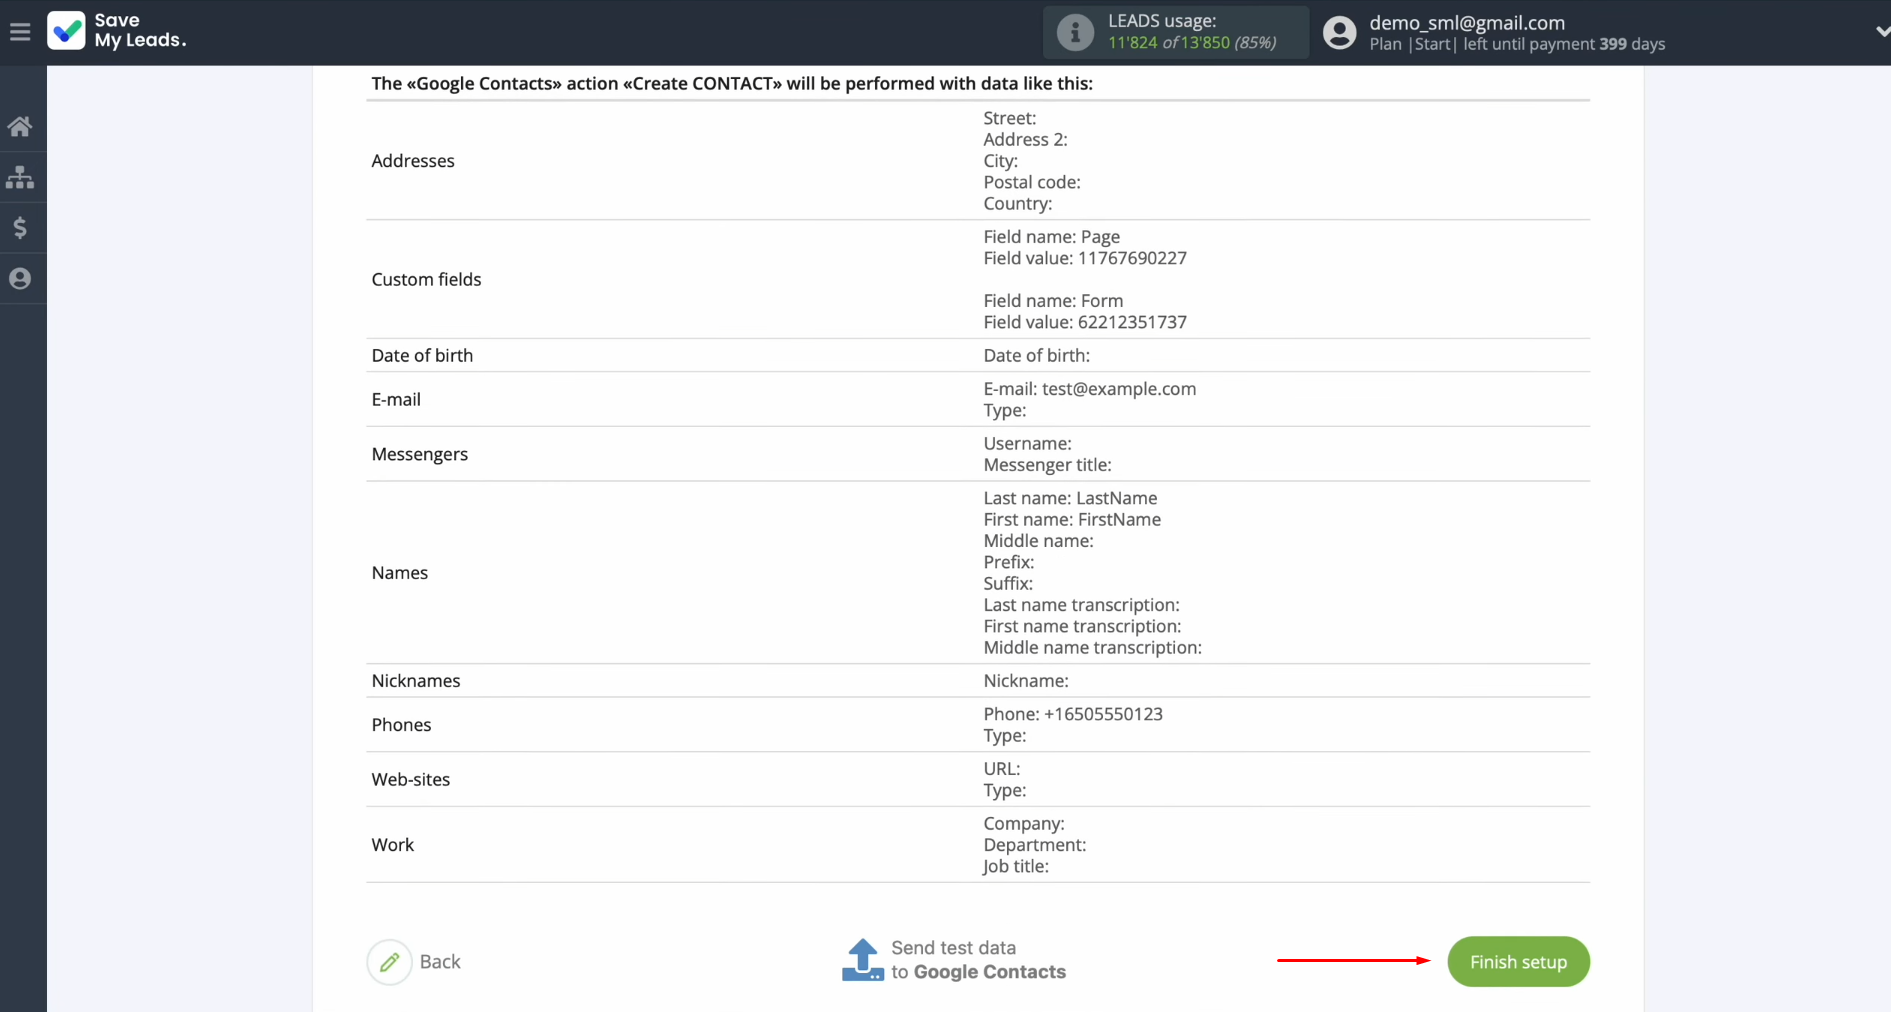Viewport: 1891px width, 1012px height.
Task: Click the upload icon for test data
Action: tap(862, 960)
